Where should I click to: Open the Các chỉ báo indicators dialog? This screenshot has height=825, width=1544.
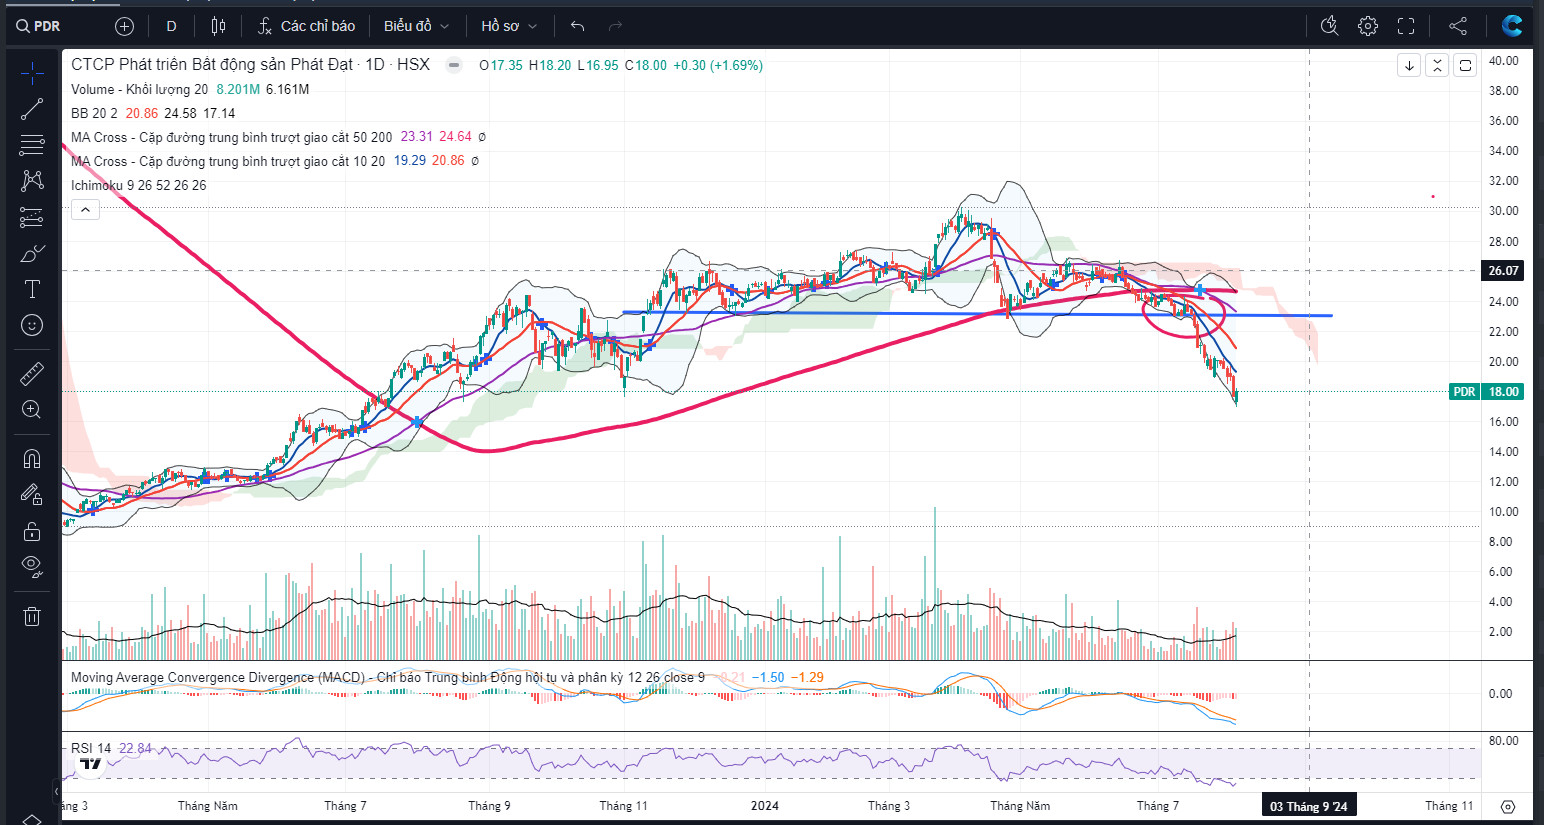pos(306,26)
